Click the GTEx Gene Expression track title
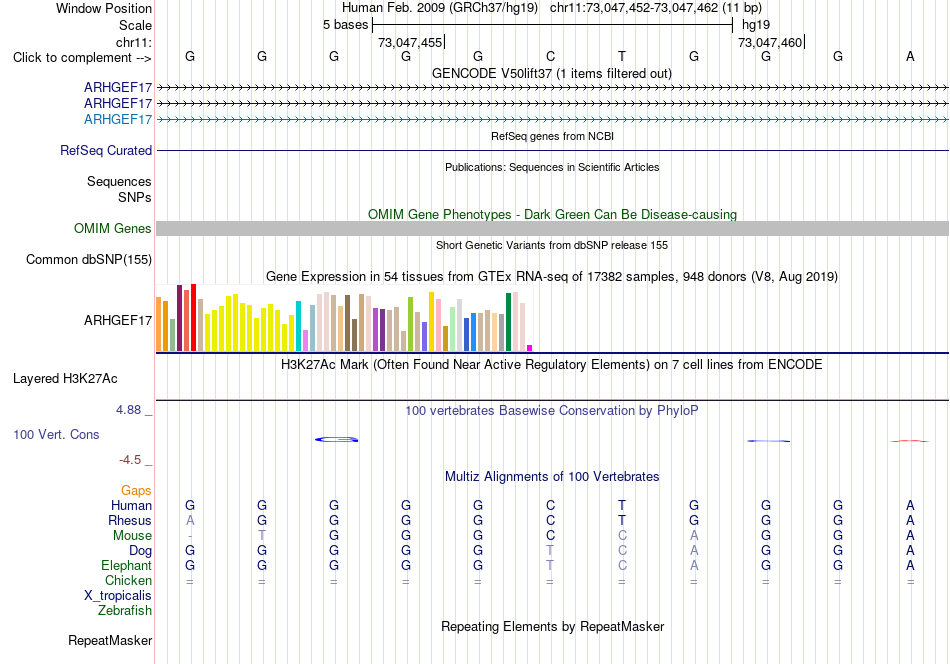 pos(552,277)
